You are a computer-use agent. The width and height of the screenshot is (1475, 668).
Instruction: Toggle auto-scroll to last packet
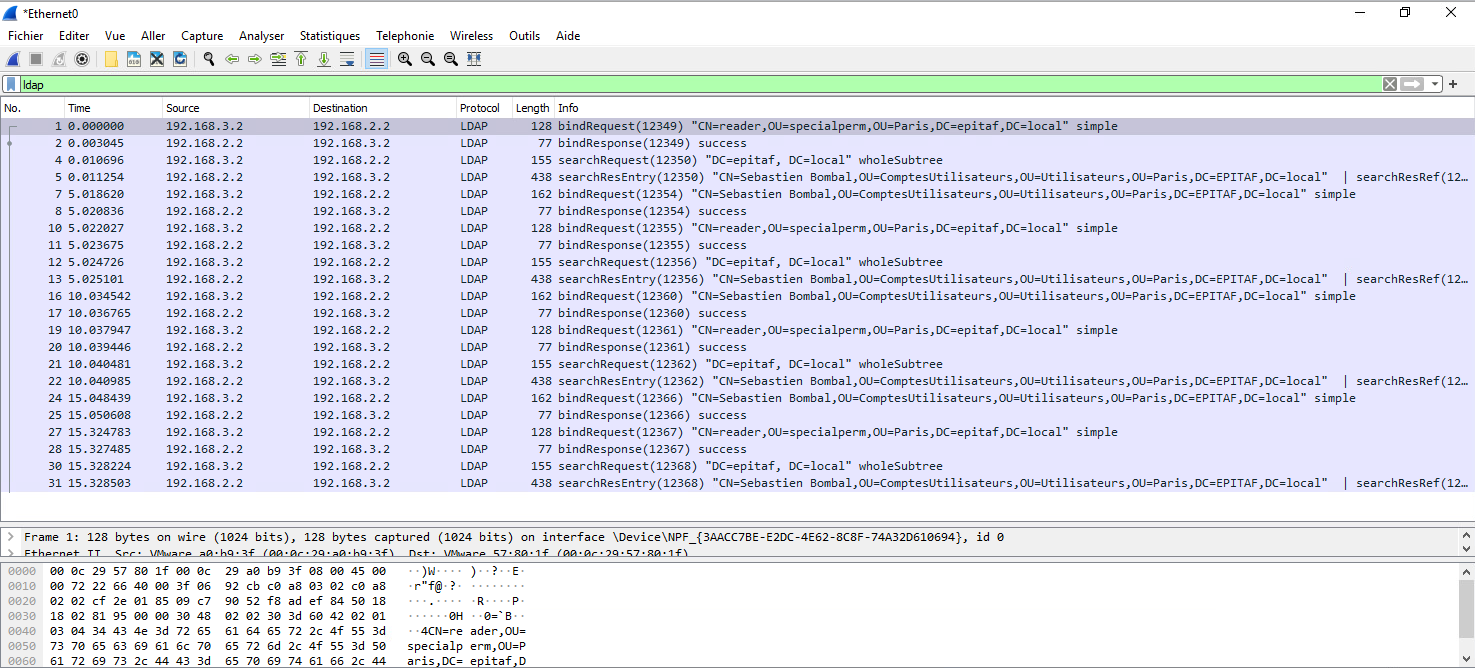tap(347, 59)
